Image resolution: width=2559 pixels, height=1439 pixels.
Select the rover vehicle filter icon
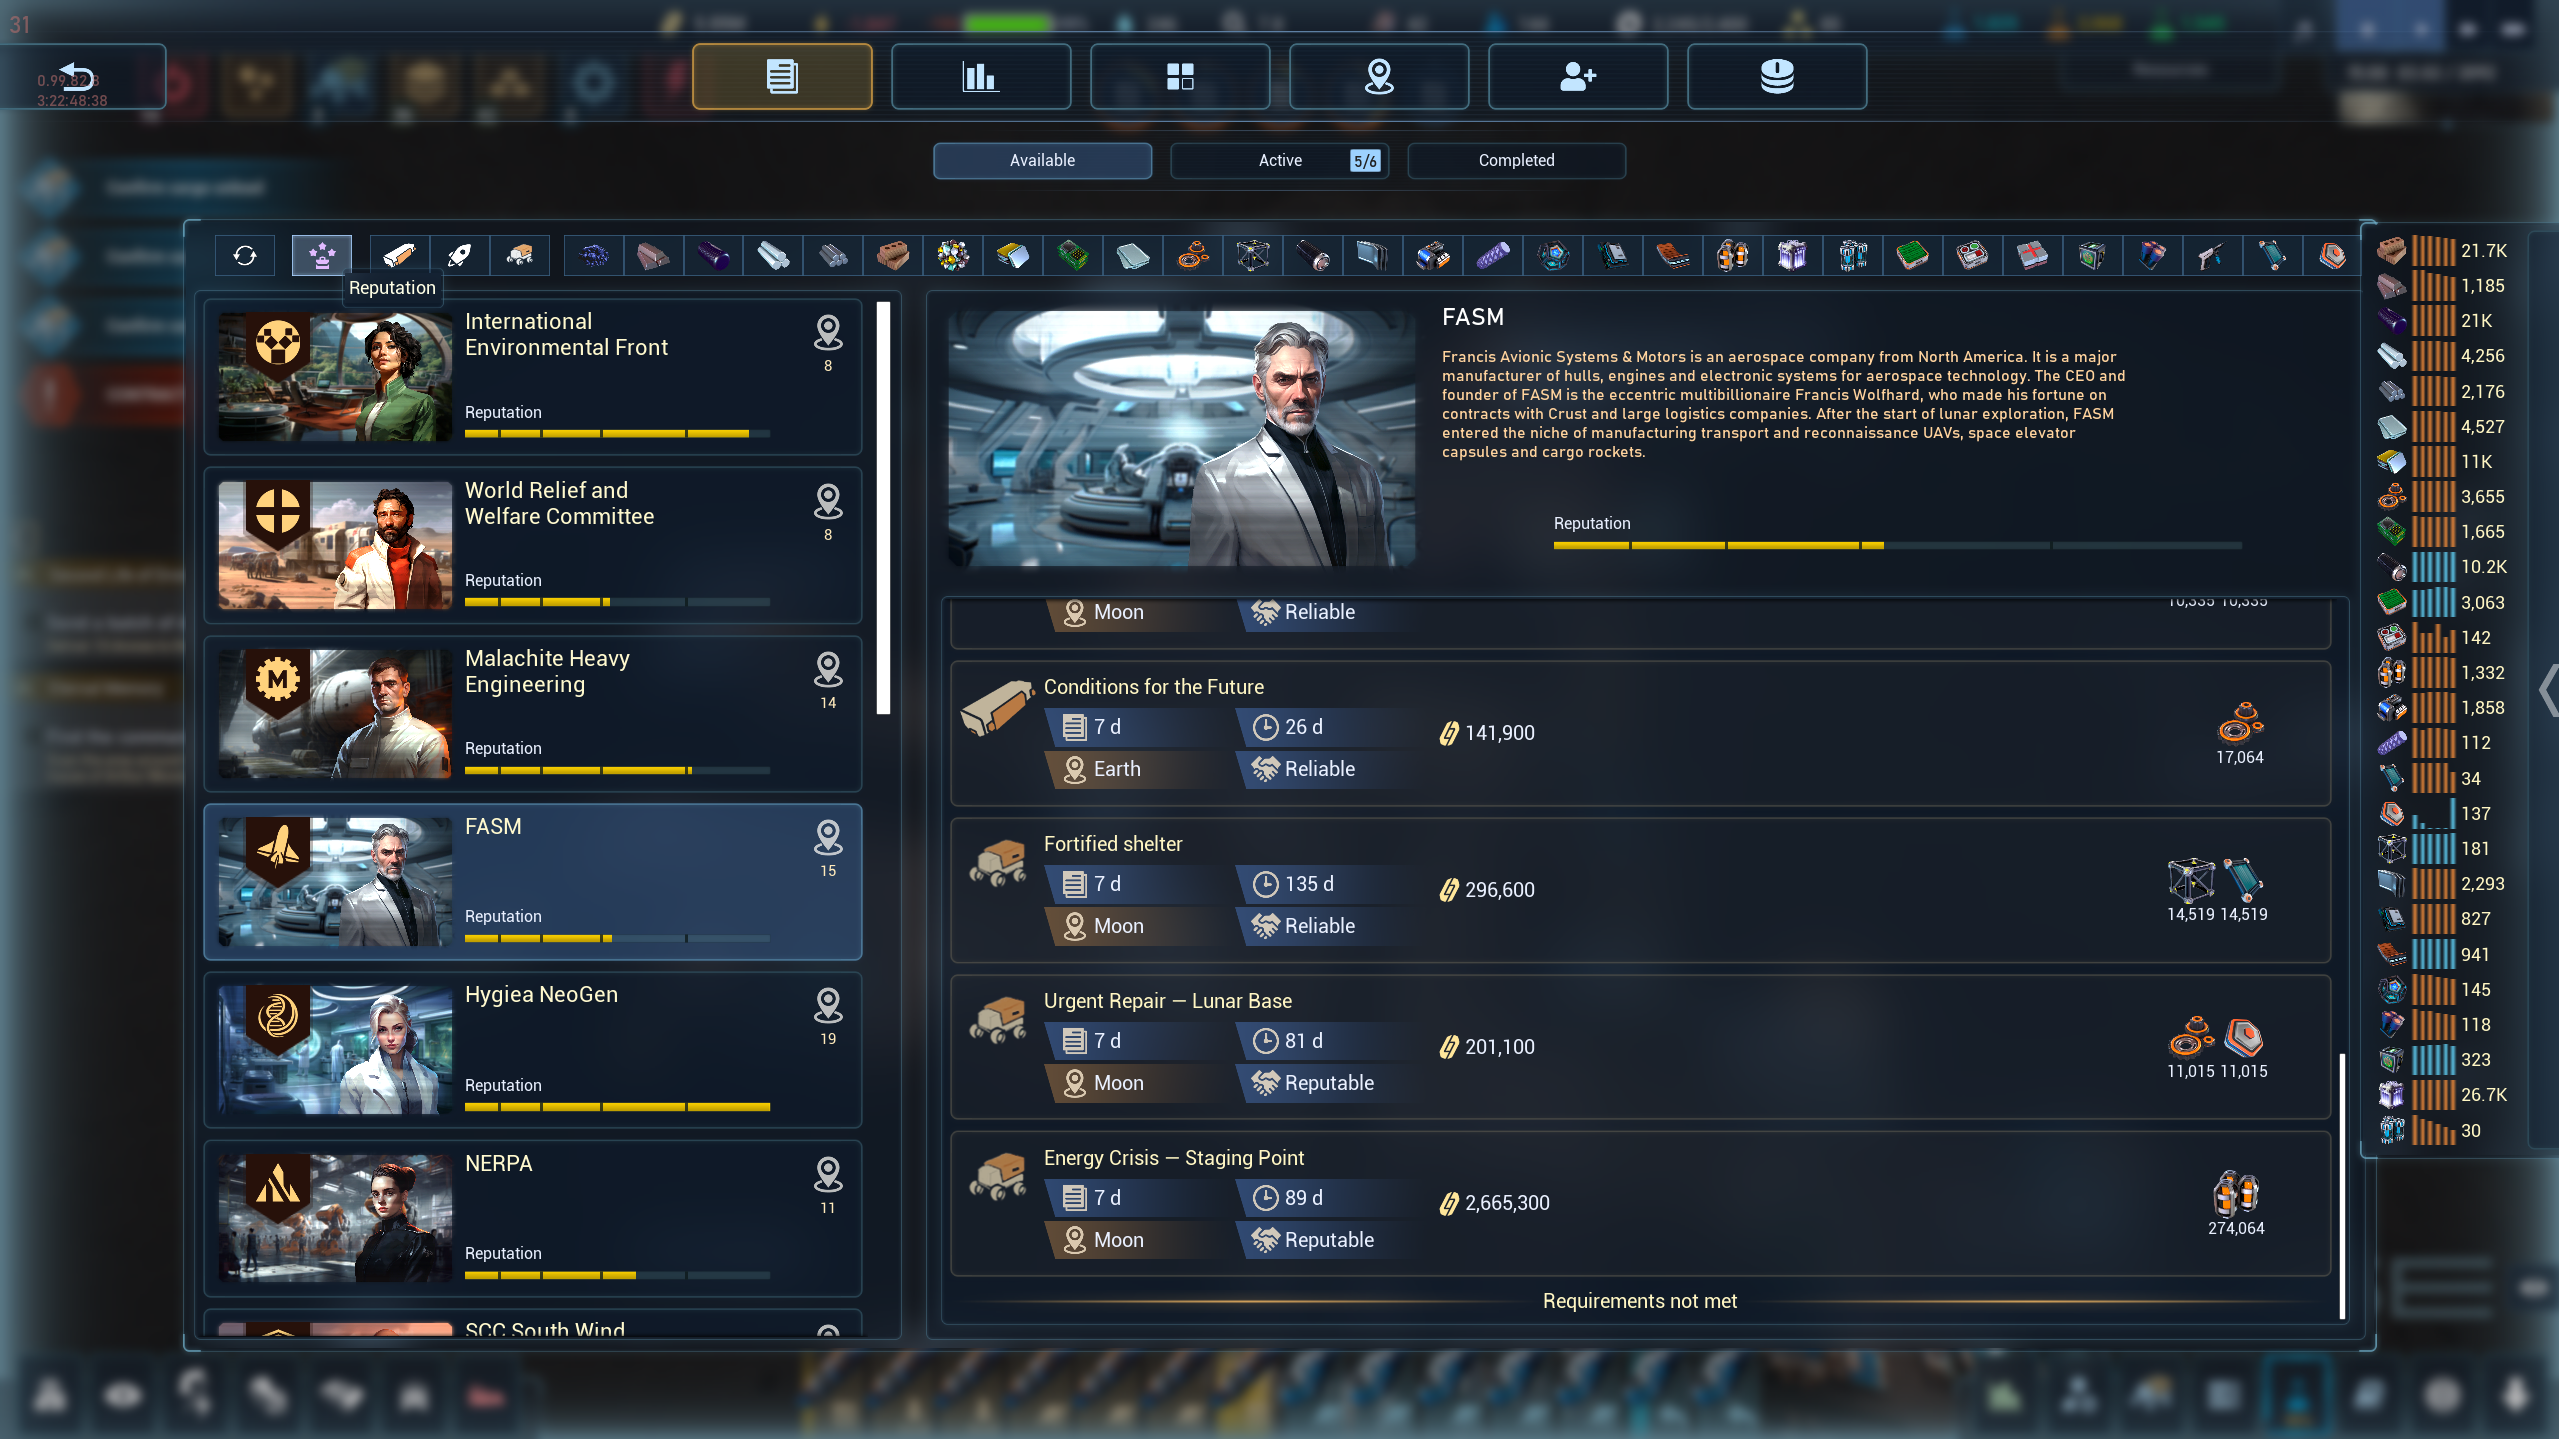pyautogui.click(x=519, y=256)
